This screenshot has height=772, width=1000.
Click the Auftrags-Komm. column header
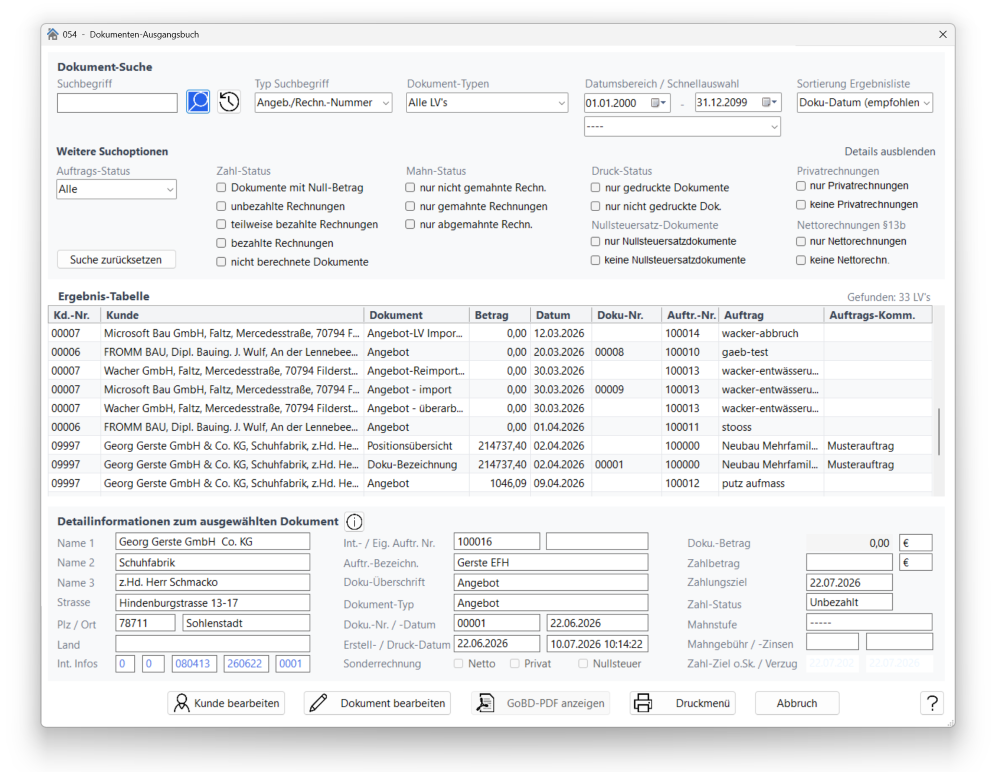pos(878,315)
